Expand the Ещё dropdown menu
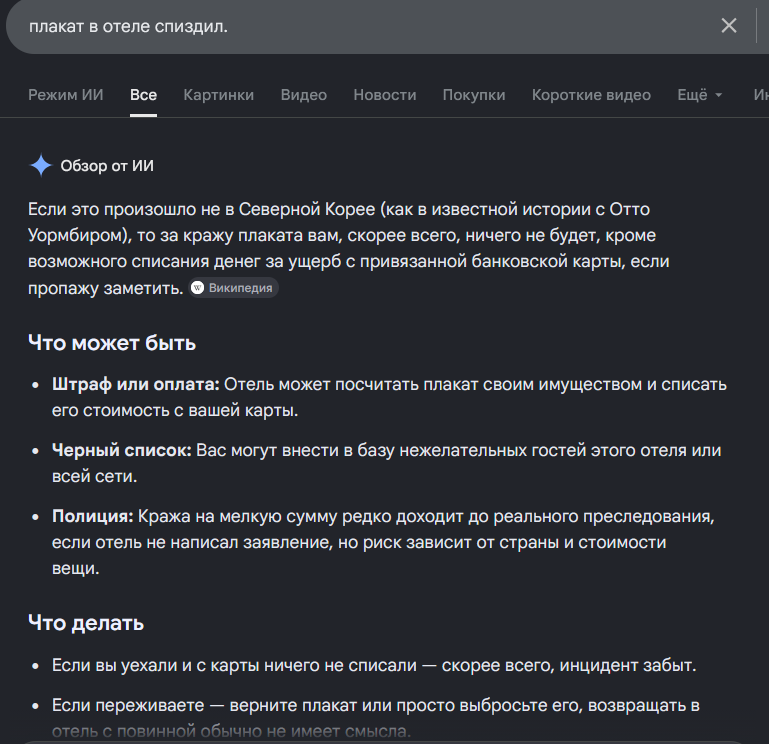The image size is (769, 744). point(700,95)
